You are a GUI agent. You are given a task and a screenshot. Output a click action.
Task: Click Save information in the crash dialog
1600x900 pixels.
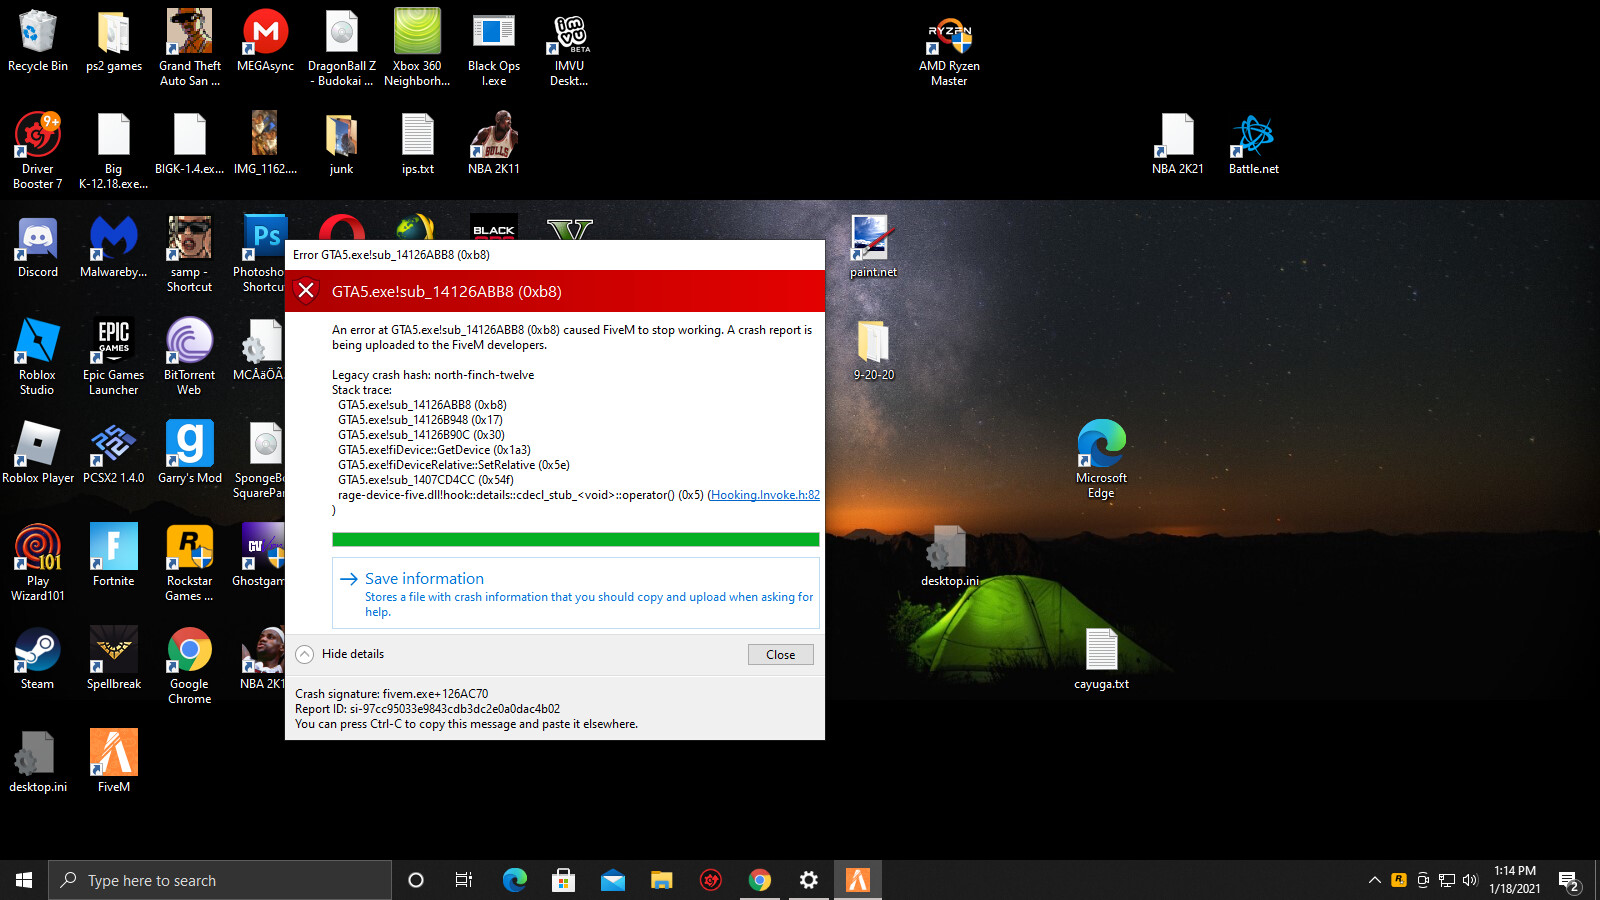424,578
